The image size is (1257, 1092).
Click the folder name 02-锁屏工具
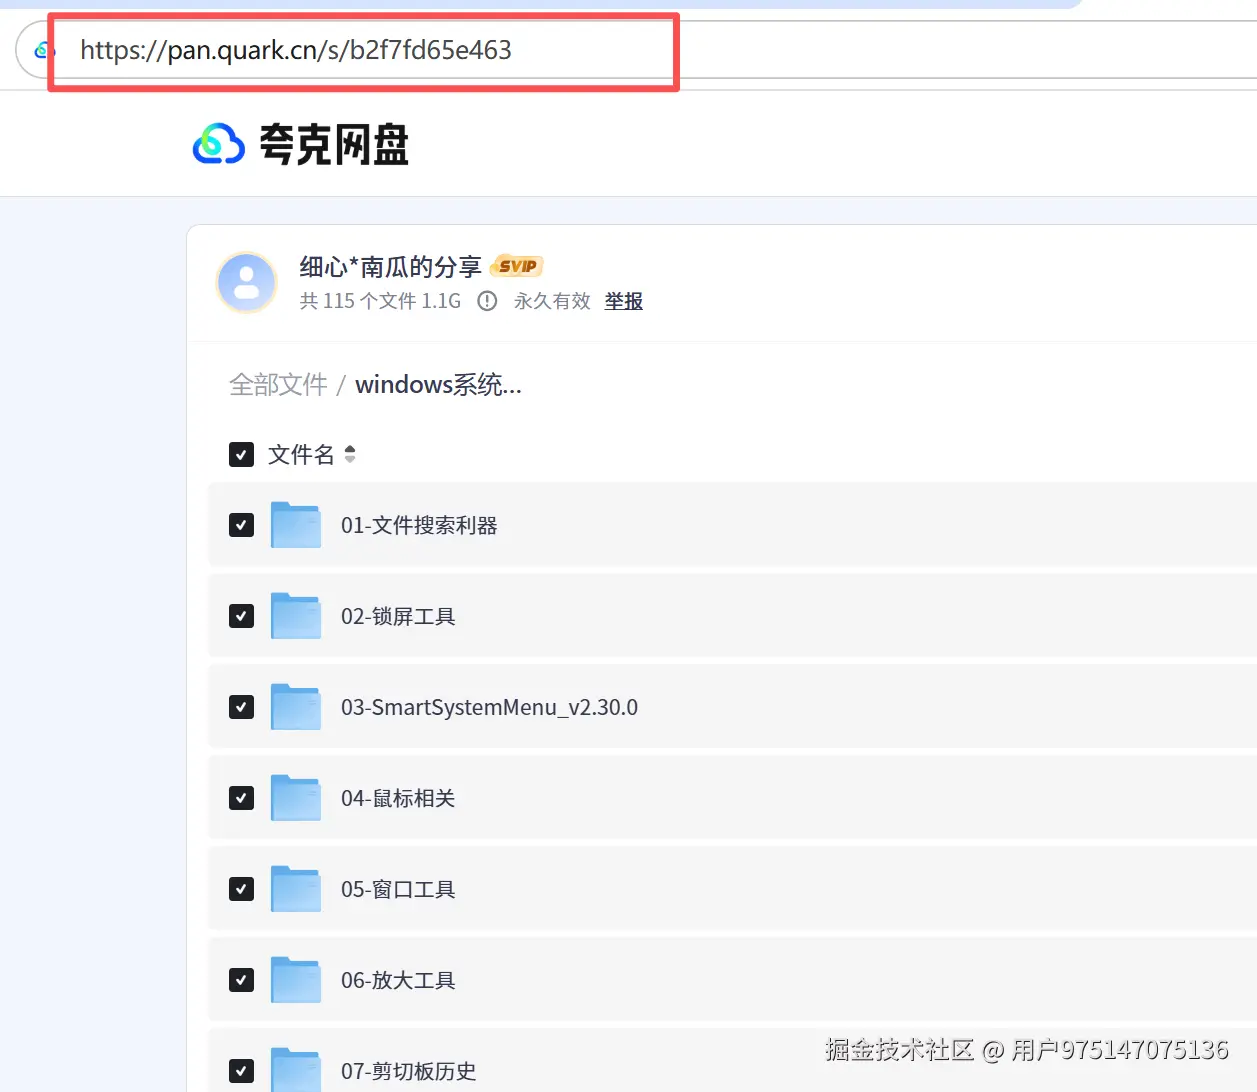coord(398,616)
